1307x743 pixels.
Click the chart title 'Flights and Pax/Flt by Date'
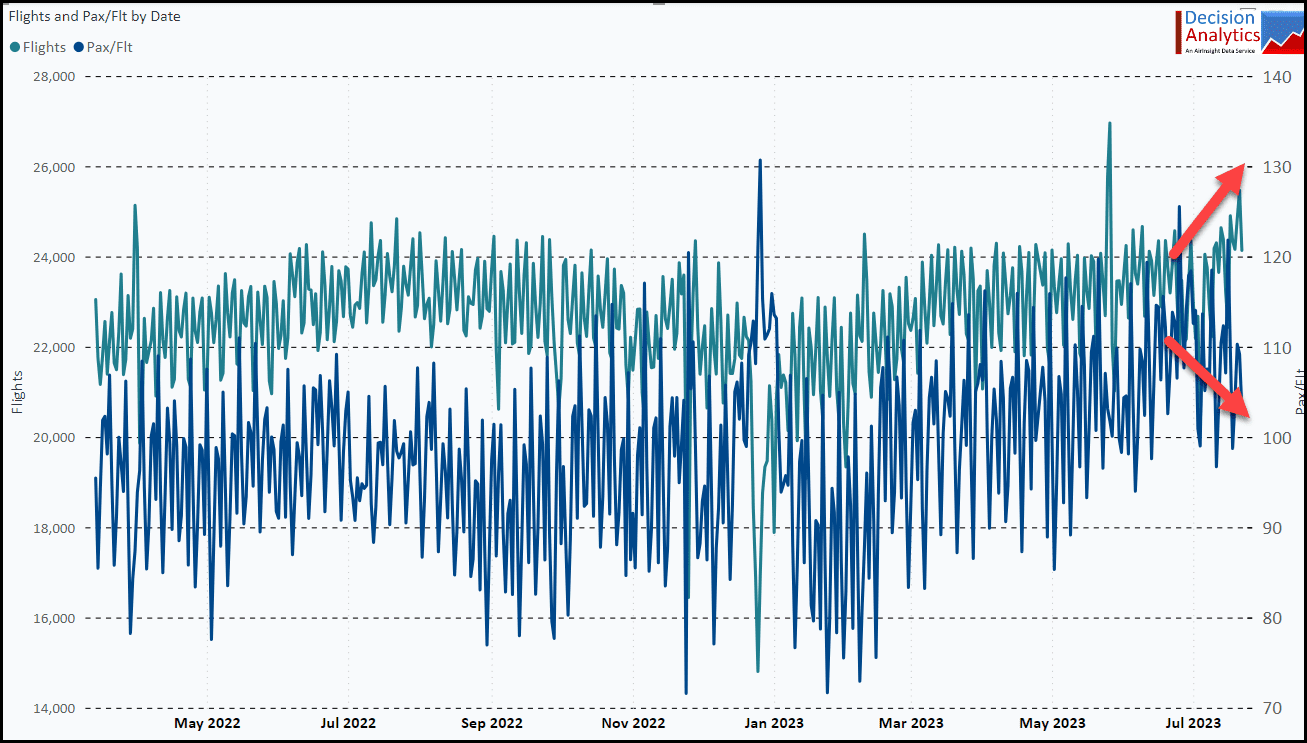click(x=95, y=17)
